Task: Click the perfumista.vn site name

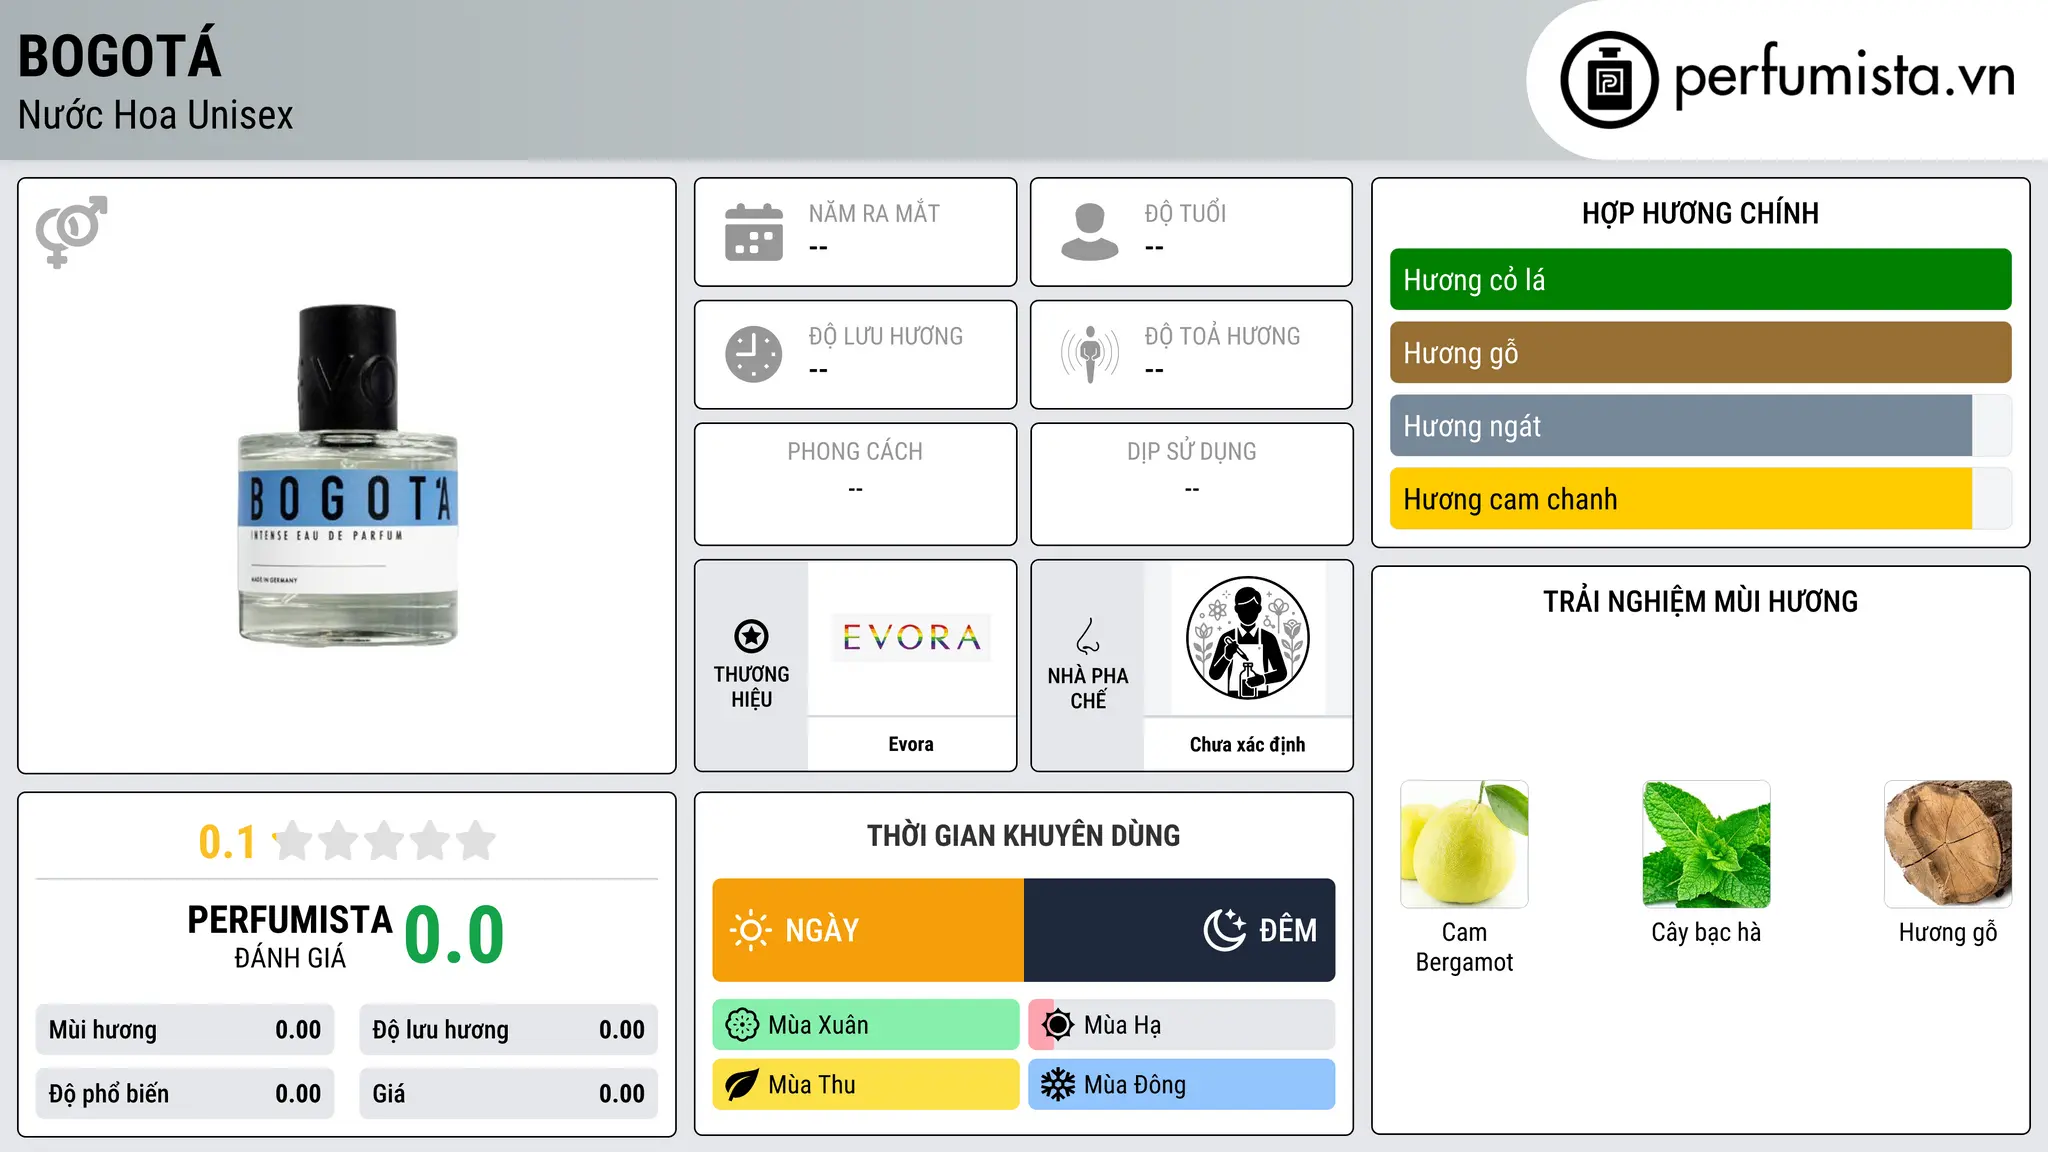Action: (1845, 76)
